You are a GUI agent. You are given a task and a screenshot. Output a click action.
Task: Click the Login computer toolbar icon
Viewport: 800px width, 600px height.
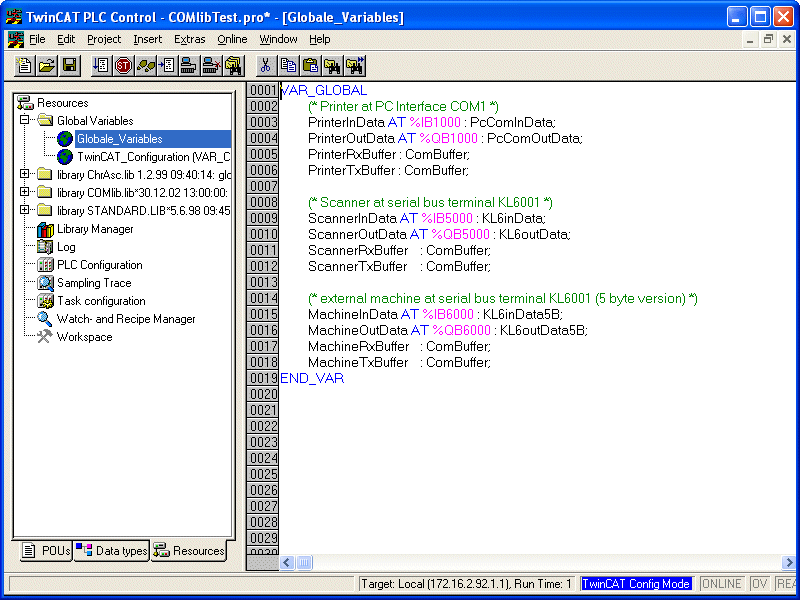189,65
